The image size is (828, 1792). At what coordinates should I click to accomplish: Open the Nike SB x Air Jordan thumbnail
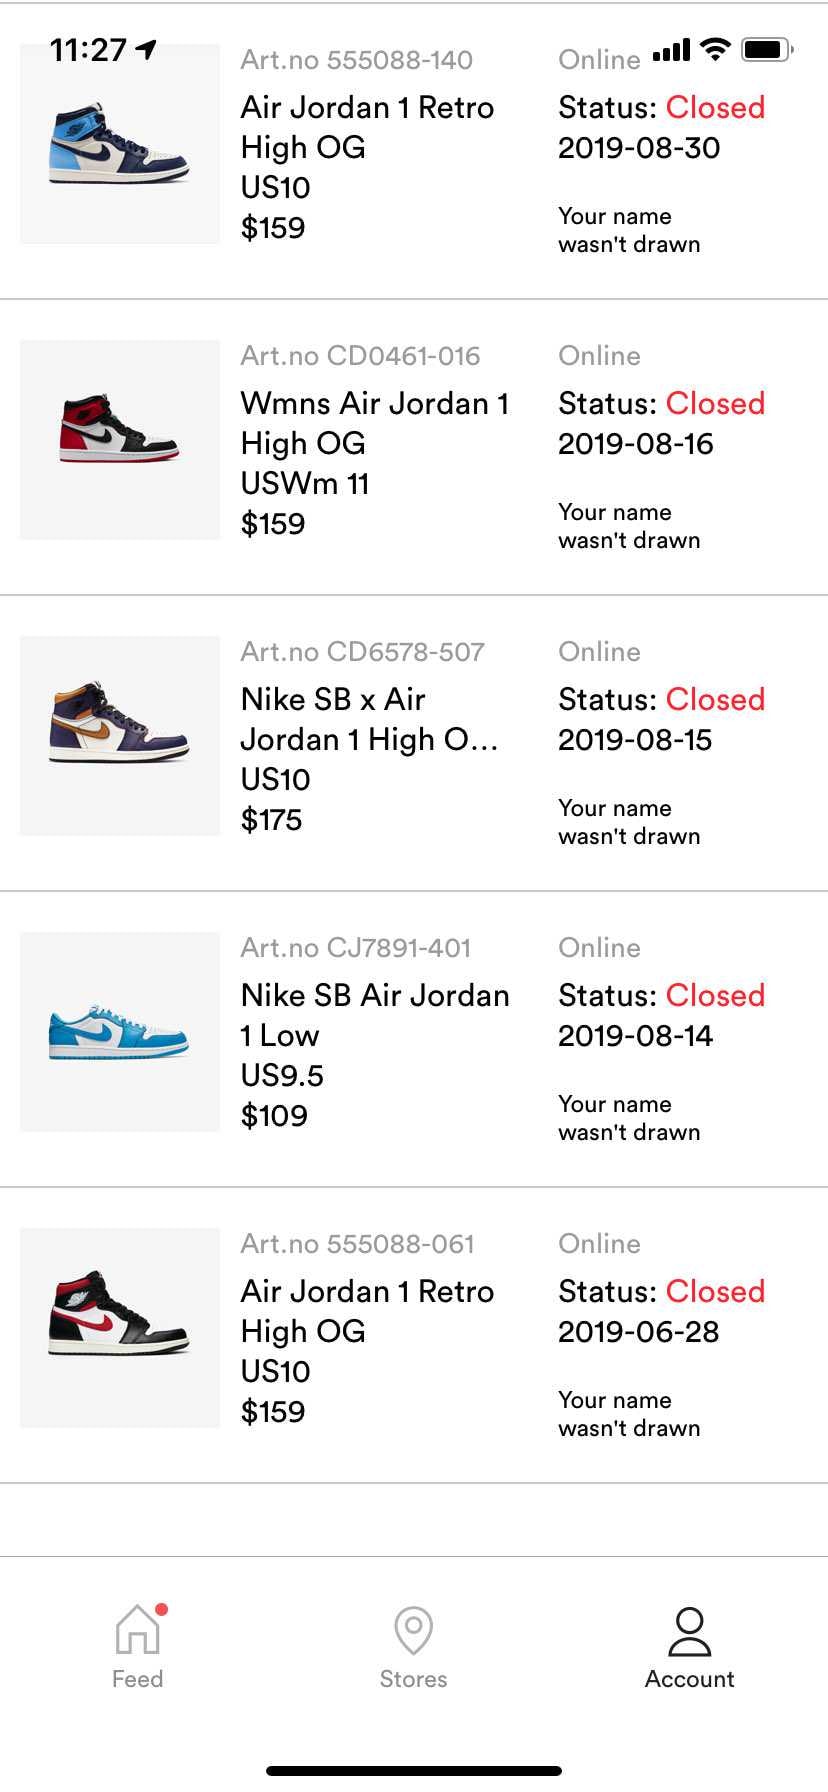(x=120, y=736)
